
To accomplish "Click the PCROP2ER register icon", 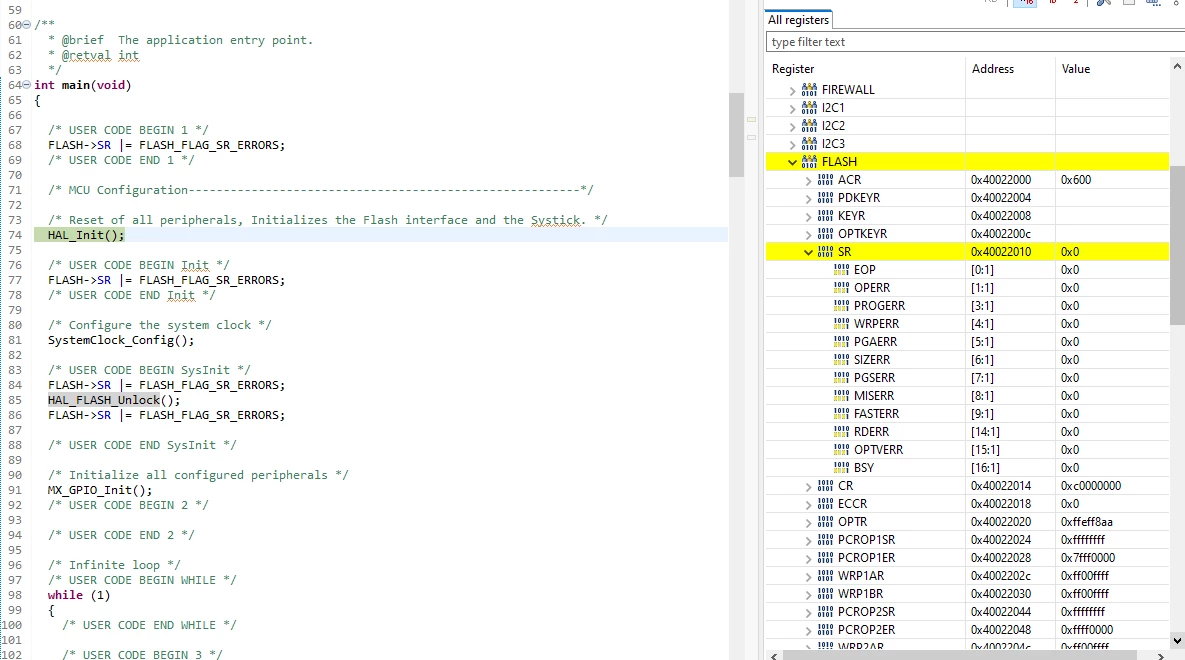I will point(825,630).
